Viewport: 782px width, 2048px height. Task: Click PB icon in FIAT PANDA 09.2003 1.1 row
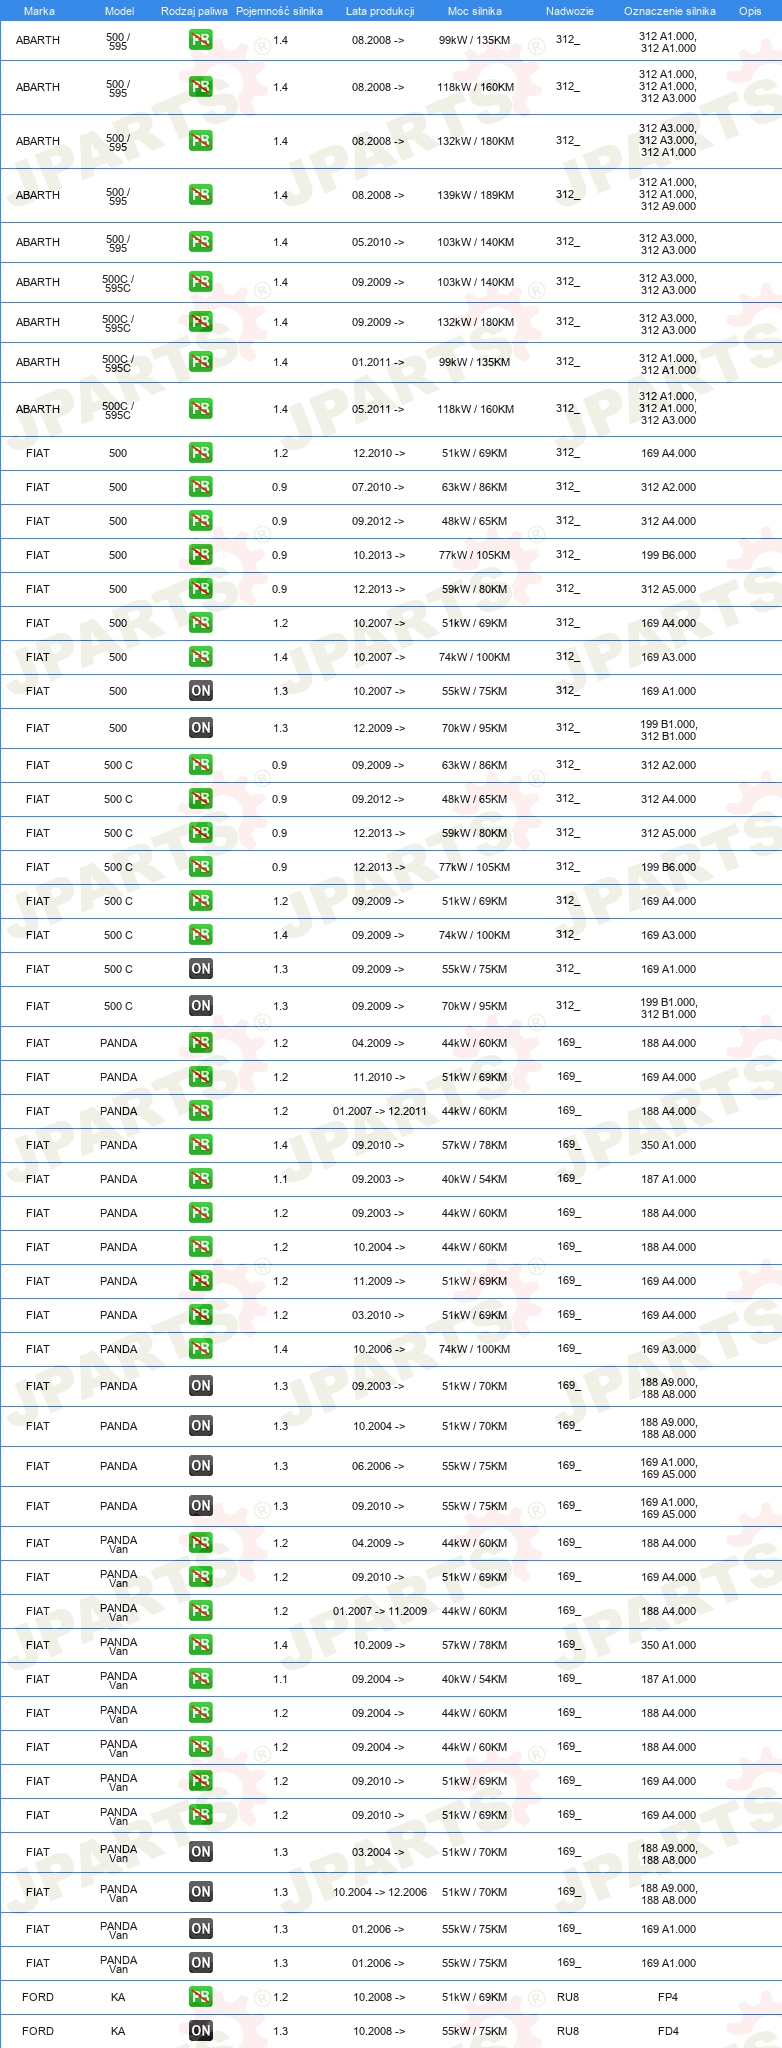click(200, 1179)
